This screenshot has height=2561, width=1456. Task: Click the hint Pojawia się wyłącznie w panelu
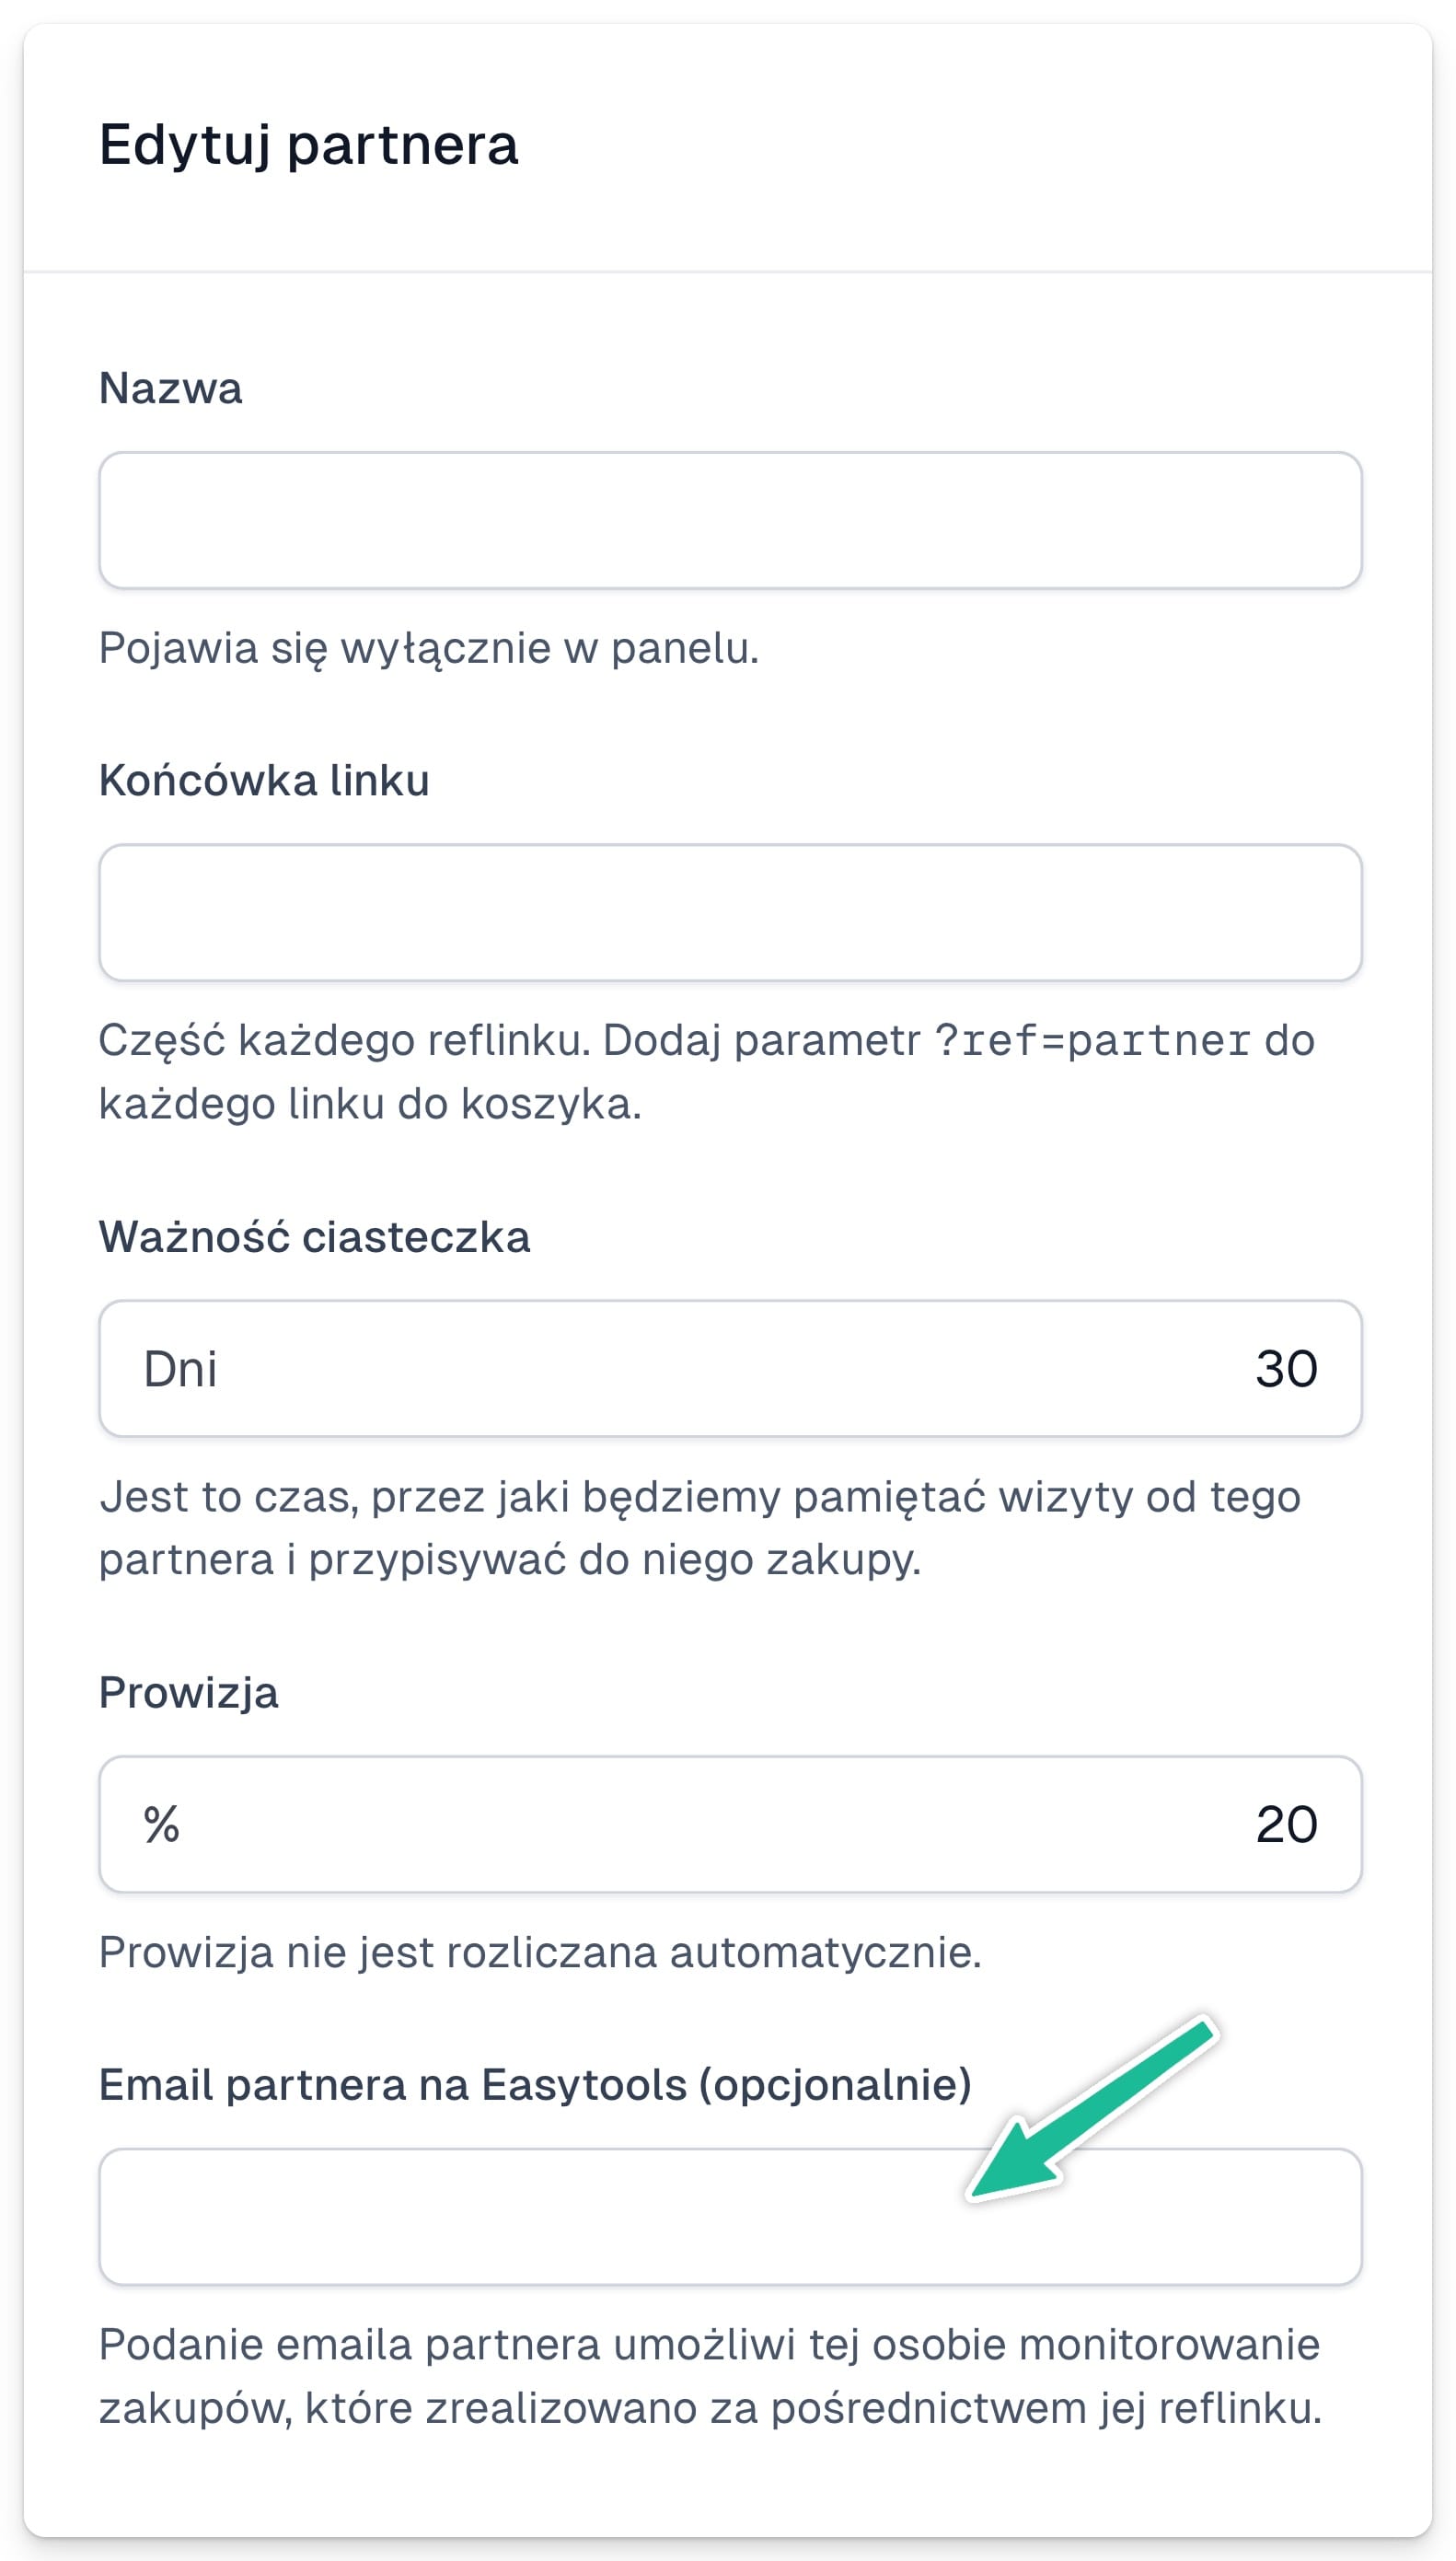[x=429, y=648]
